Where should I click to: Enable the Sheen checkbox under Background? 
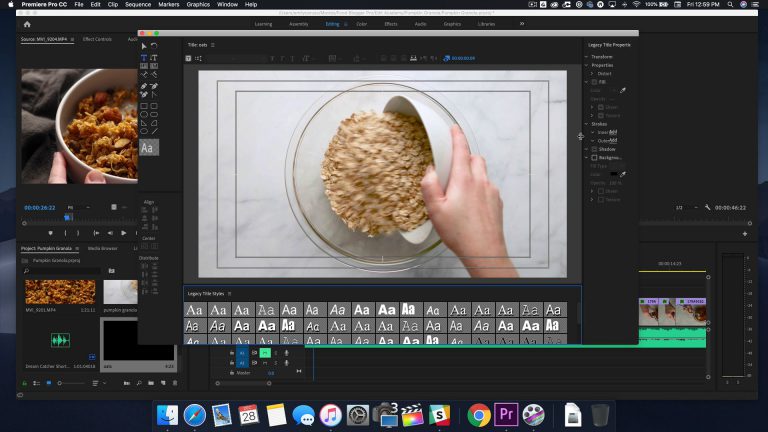point(601,191)
